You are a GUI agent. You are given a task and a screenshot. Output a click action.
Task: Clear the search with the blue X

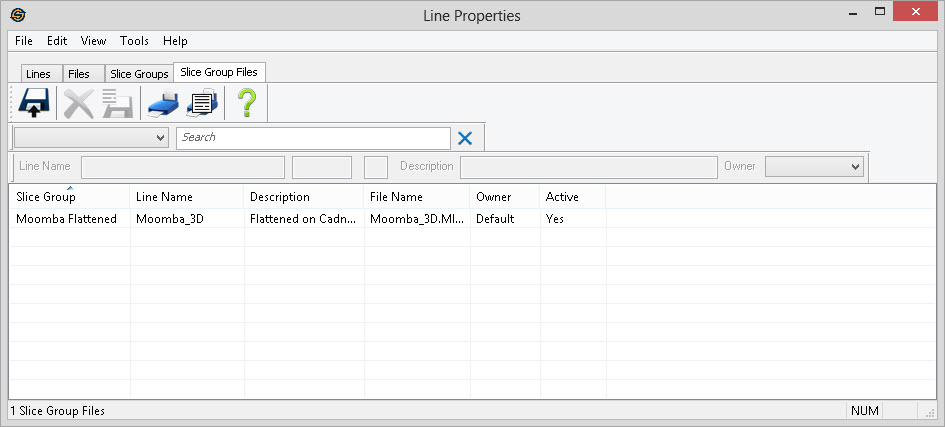pos(465,138)
